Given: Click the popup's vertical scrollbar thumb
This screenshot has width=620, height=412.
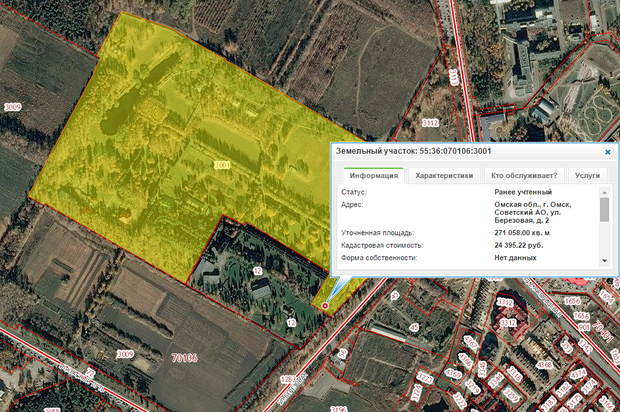Looking at the screenshot, I should coord(604,209).
